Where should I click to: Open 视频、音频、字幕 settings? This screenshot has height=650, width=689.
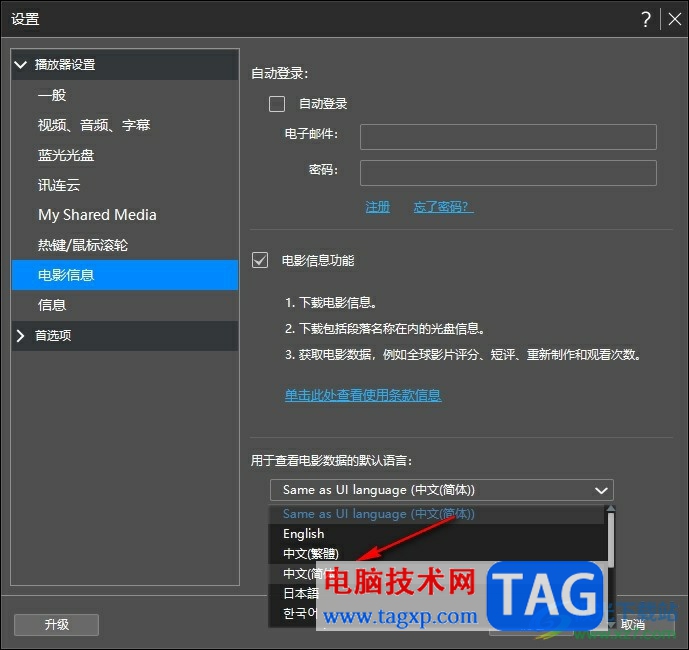pos(125,125)
